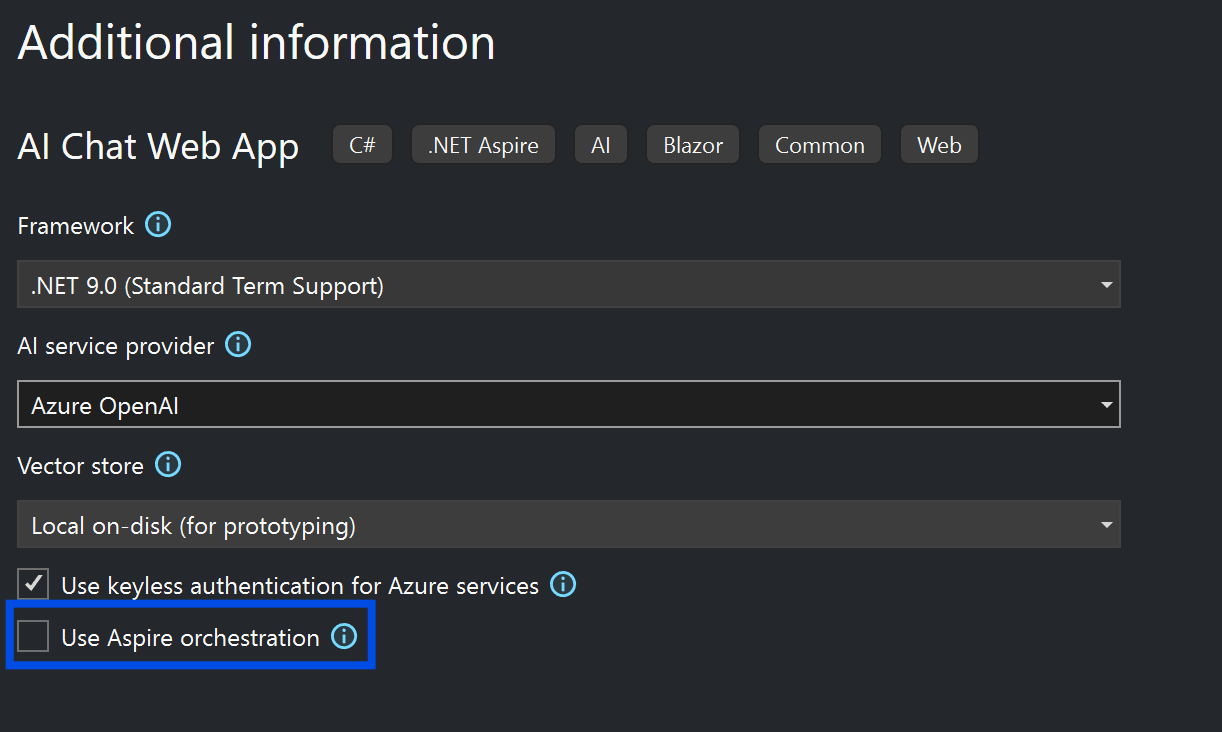
Task: Click the Blazor tag
Action: click(x=693, y=145)
